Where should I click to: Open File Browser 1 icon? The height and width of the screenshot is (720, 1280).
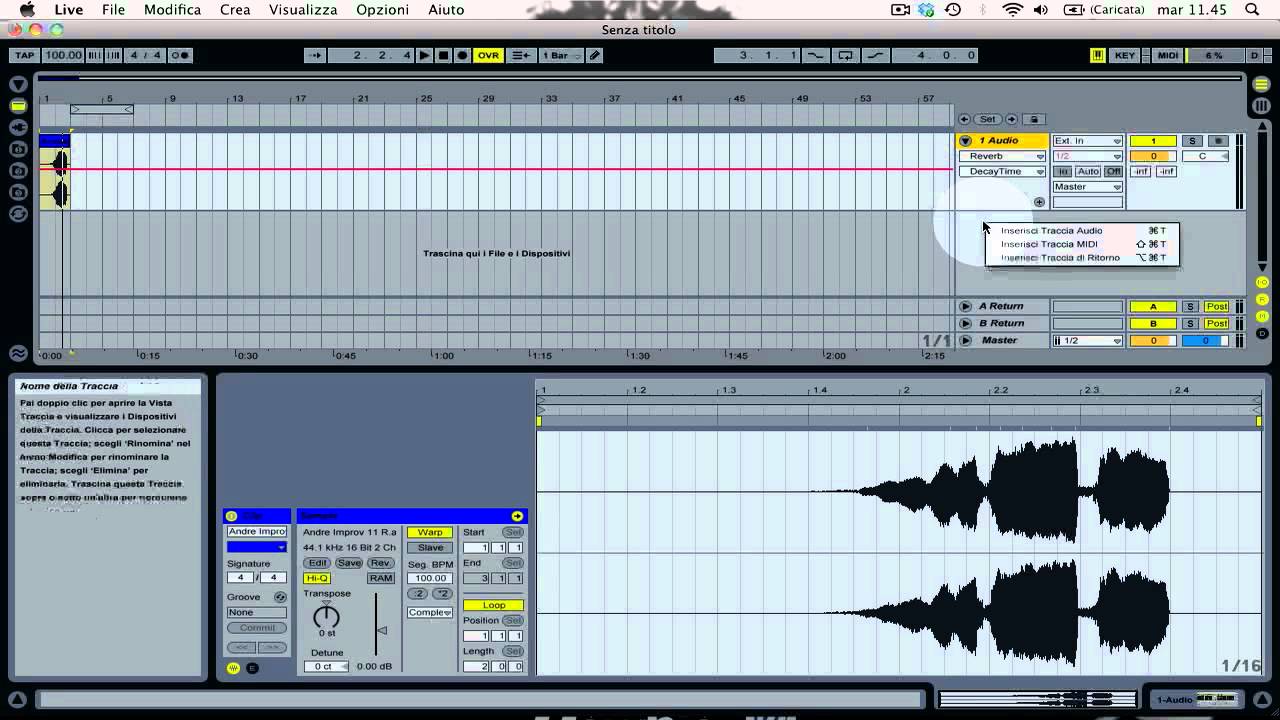click(18, 149)
